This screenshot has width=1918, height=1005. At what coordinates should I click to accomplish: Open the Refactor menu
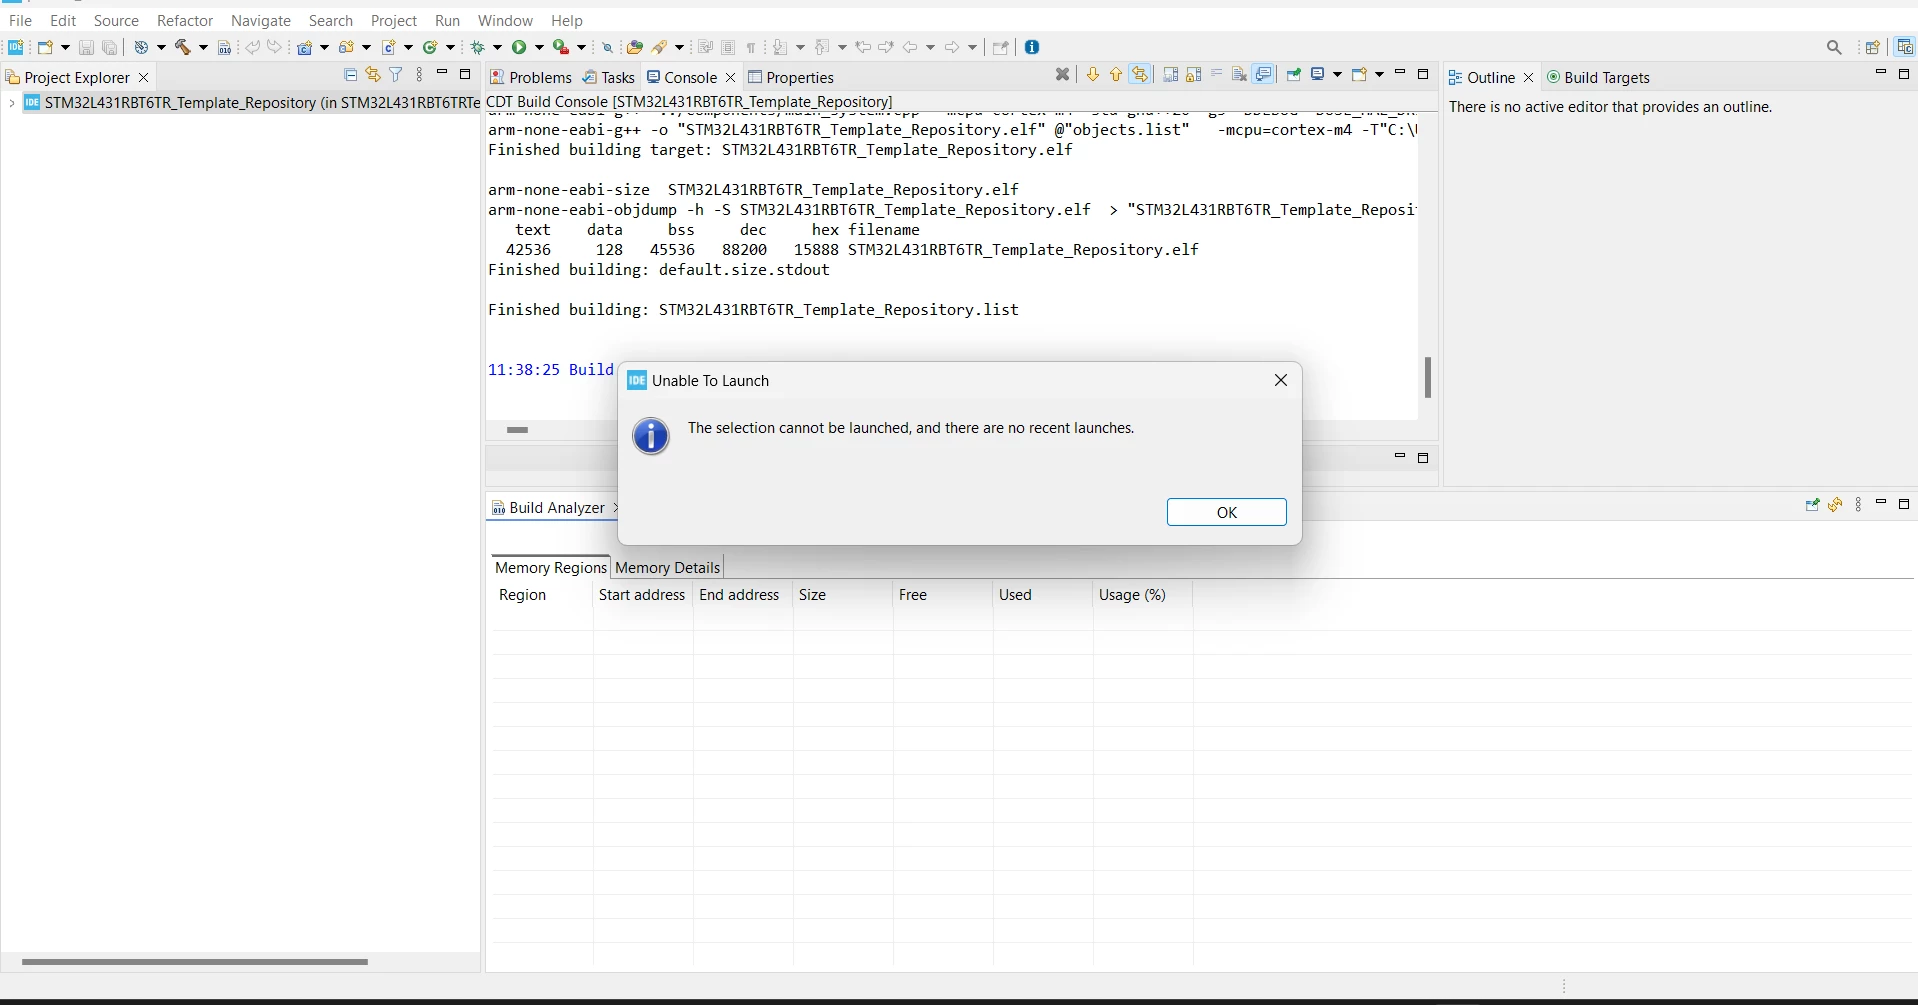(185, 20)
